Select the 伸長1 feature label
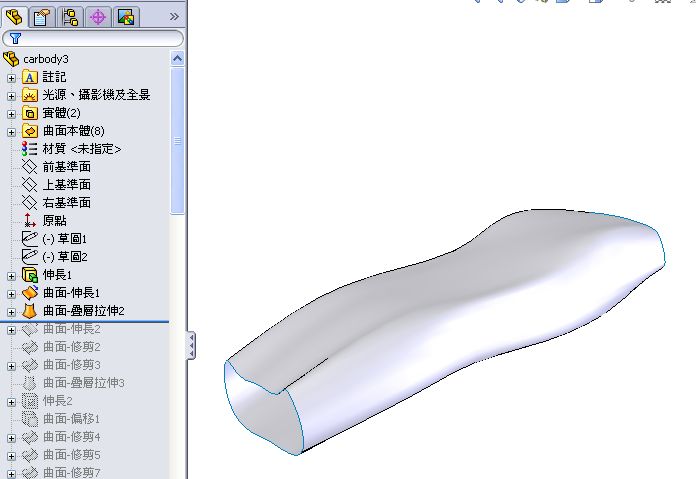The width and height of the screenshot is (696, 479). [57, 275]
